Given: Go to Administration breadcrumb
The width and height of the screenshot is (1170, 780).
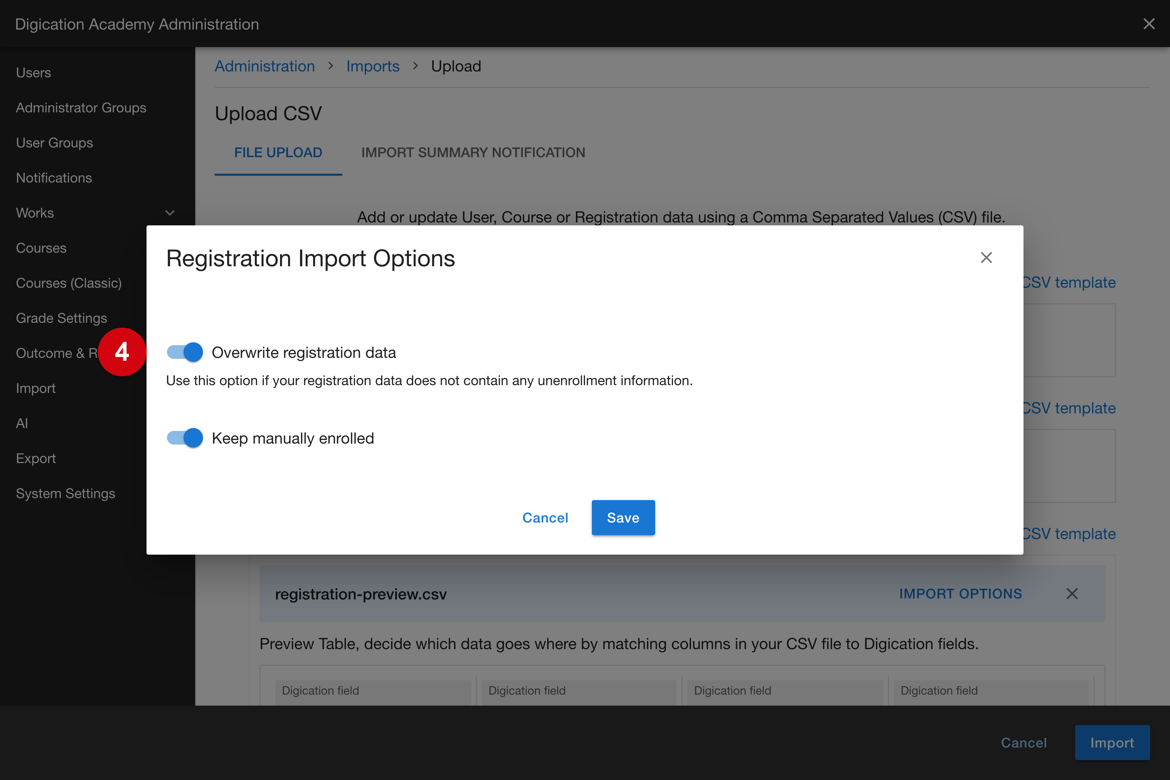Looking at the screenshot, I should 265,66.
